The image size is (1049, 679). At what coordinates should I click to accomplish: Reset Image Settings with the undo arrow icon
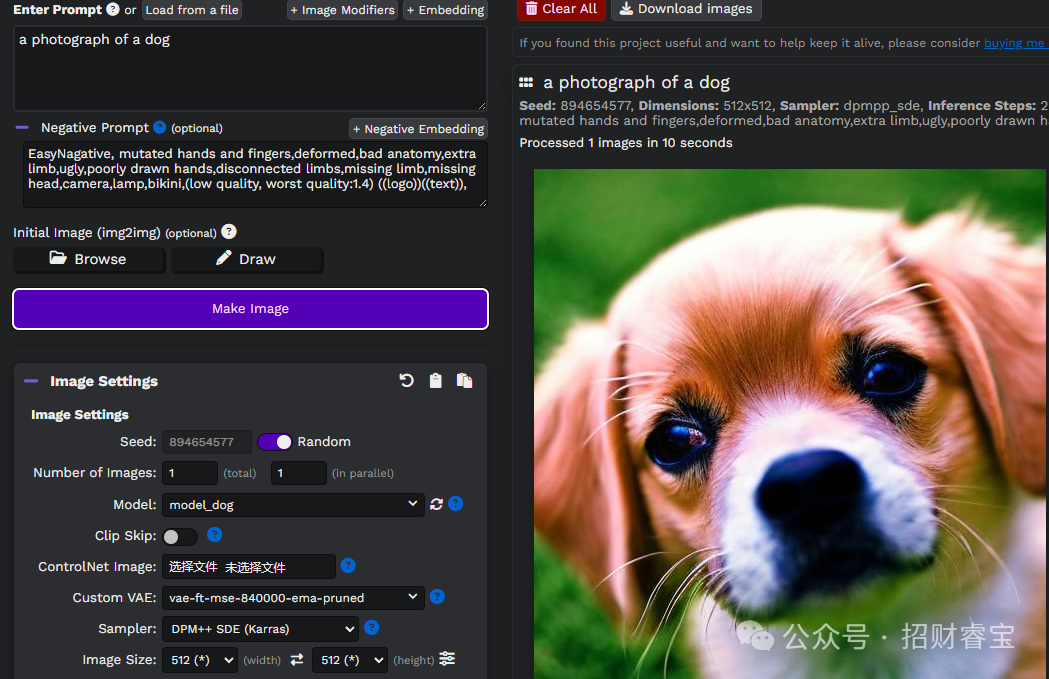[x=406, y=381]
